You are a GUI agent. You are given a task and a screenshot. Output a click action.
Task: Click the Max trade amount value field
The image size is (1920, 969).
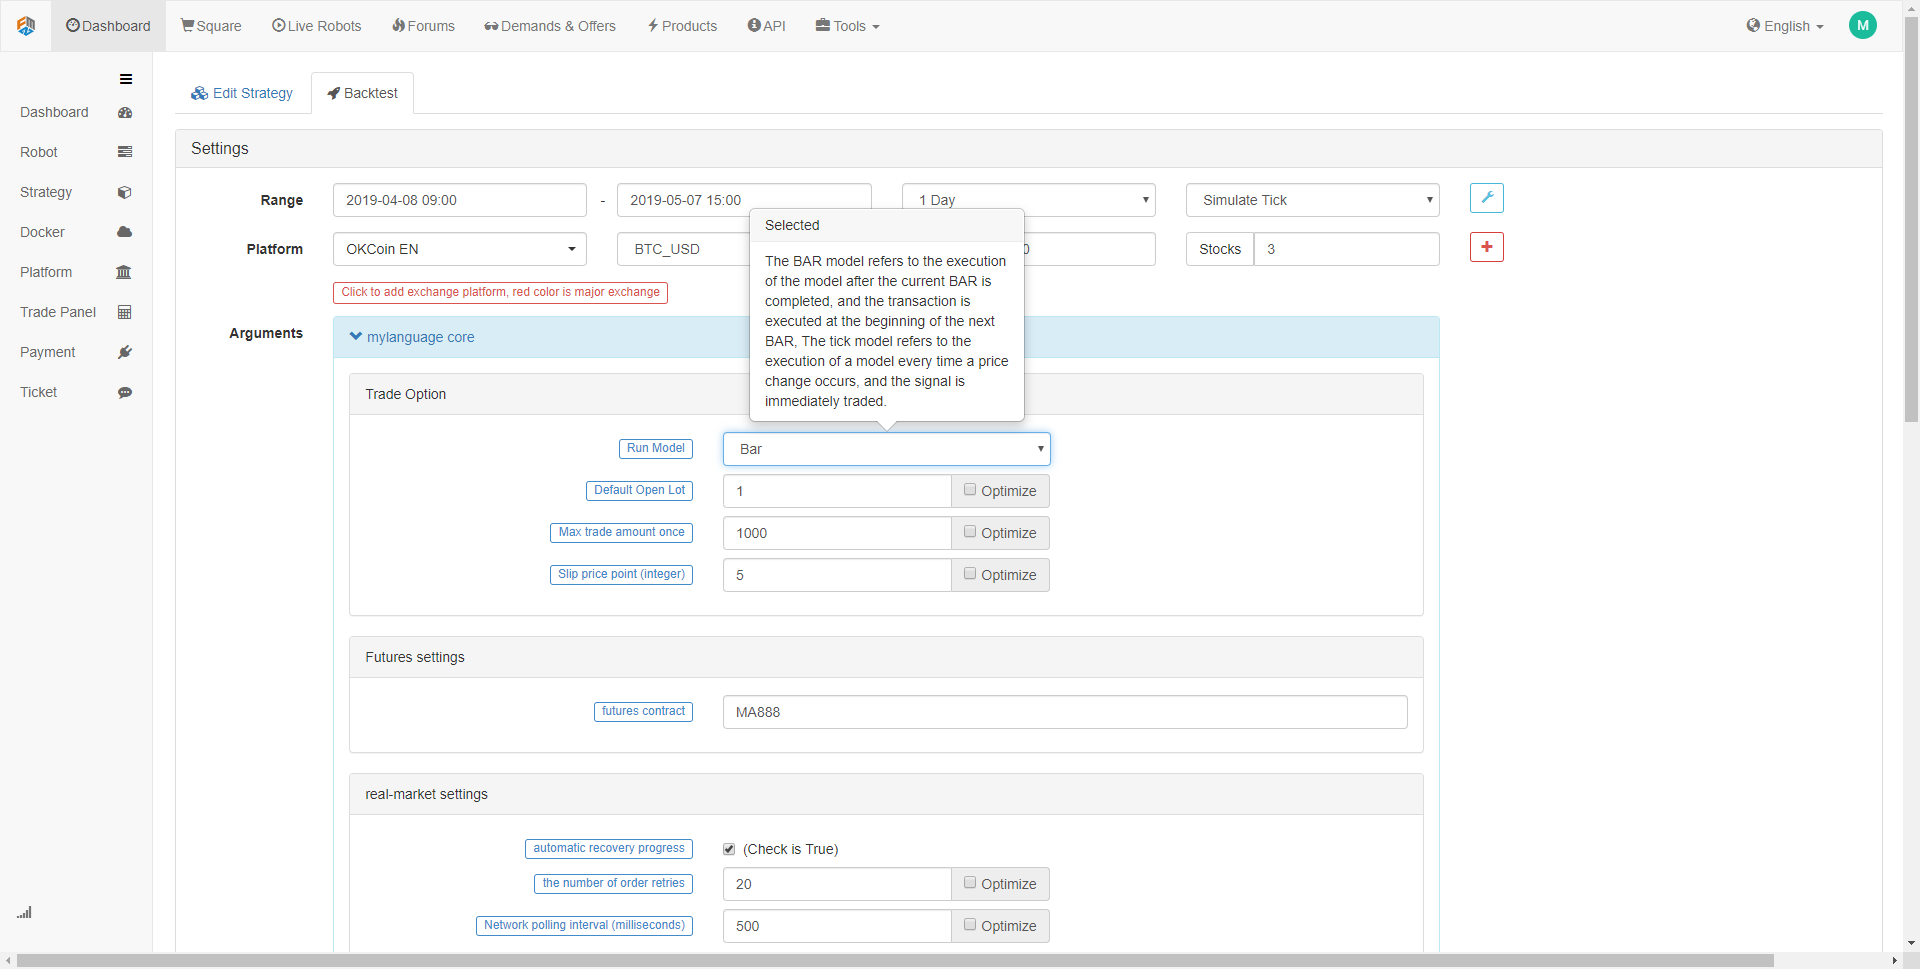click(837, 533)
